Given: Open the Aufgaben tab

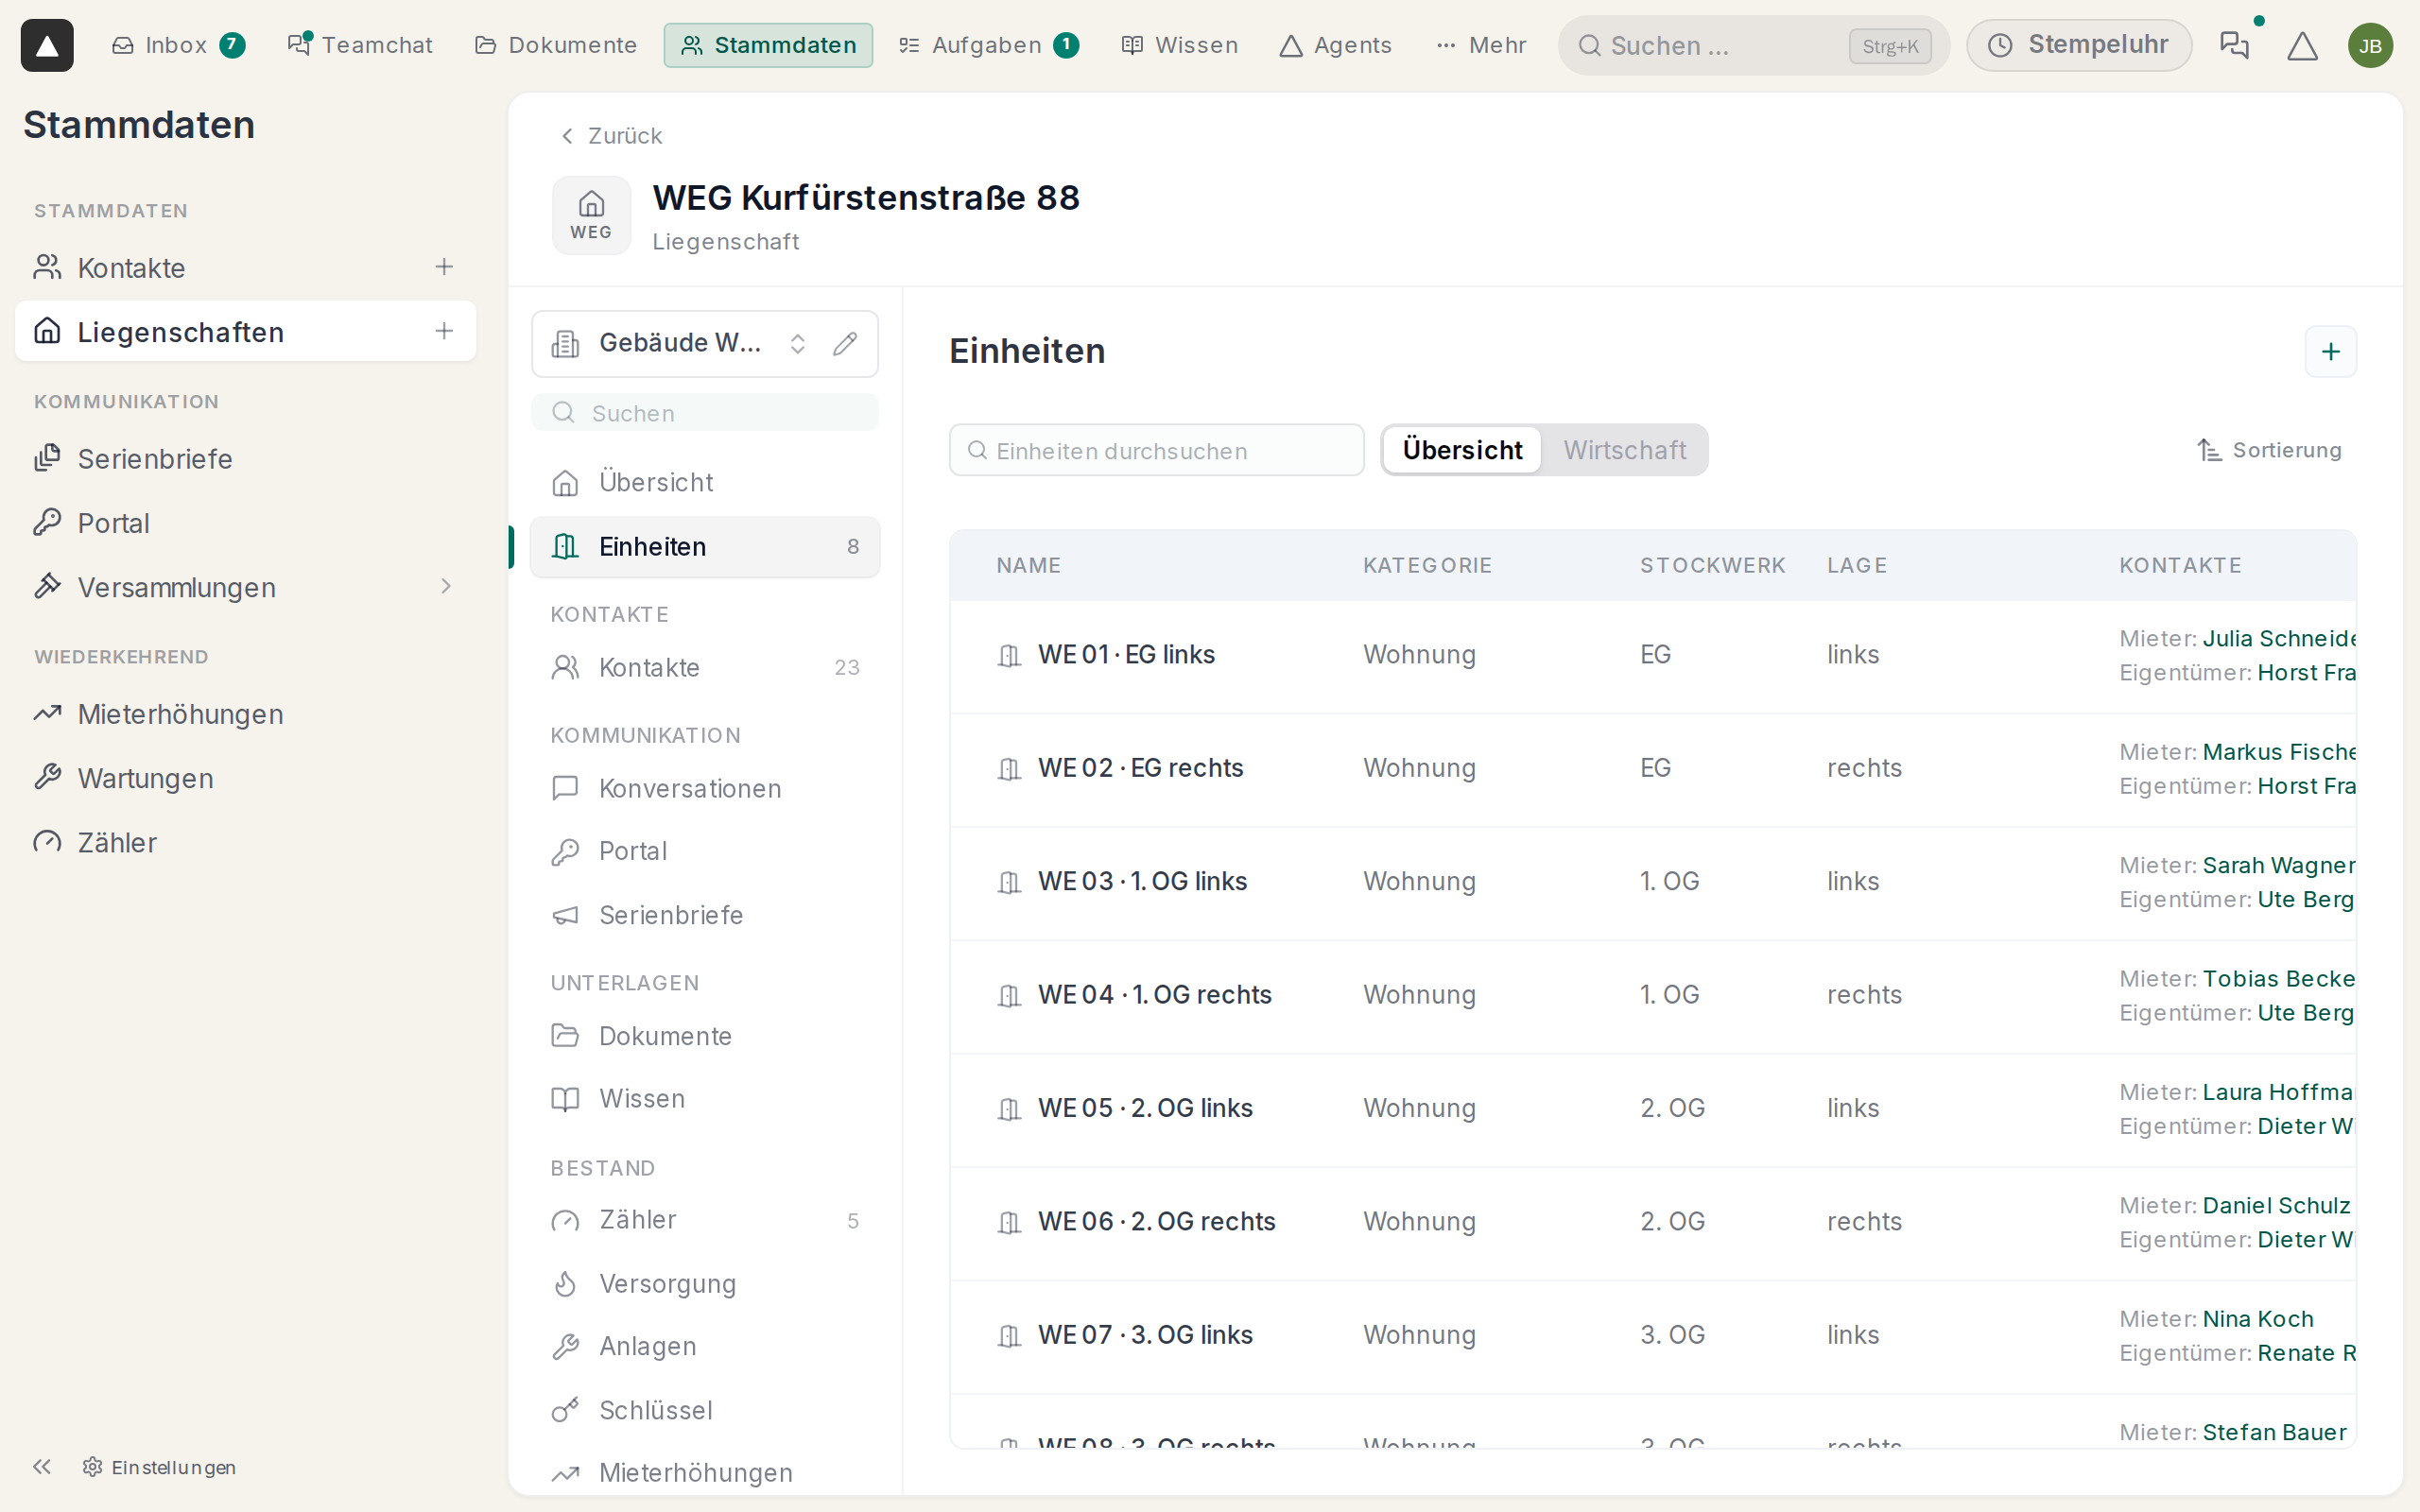Looking at the screenshot, I should click(x=988, y=45).
